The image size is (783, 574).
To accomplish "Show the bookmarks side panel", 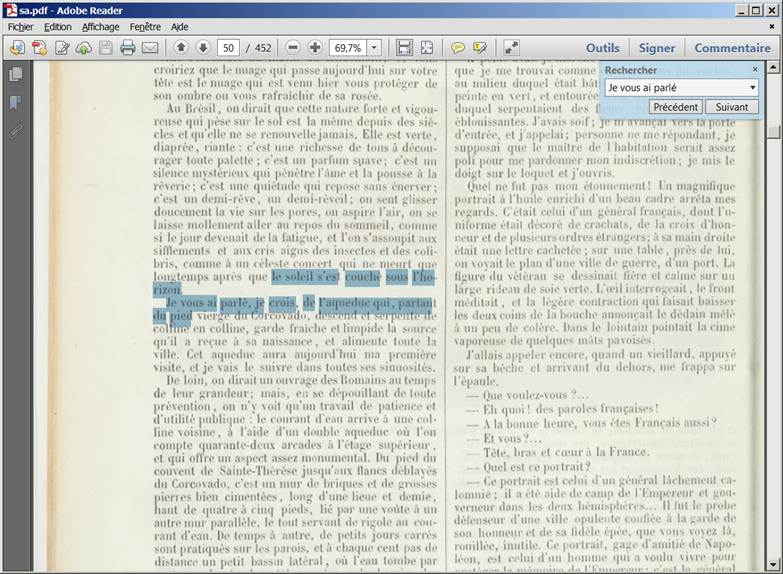I will [15, 103].
